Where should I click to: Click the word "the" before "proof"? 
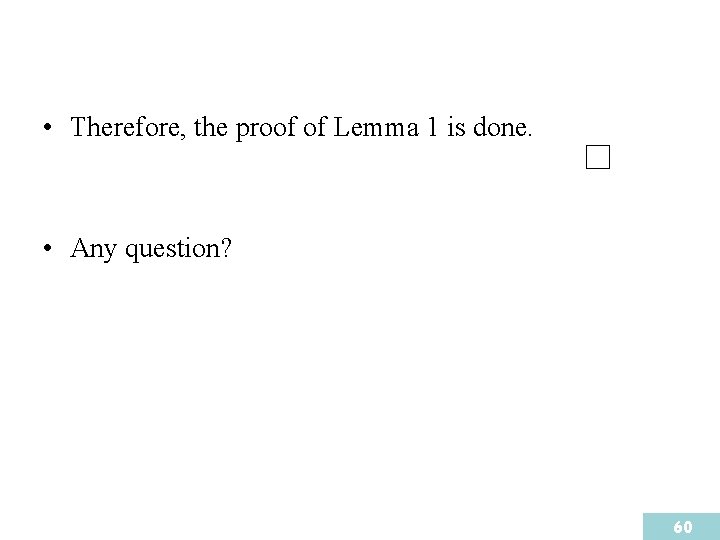pyautogui.click(x=211, y=128)
